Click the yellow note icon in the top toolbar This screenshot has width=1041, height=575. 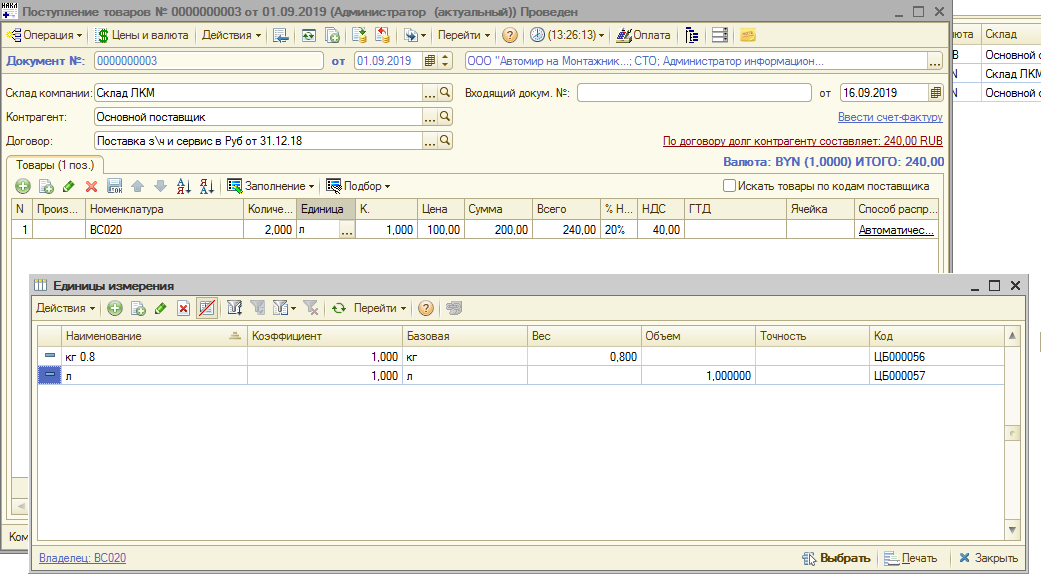coord(748,35)
